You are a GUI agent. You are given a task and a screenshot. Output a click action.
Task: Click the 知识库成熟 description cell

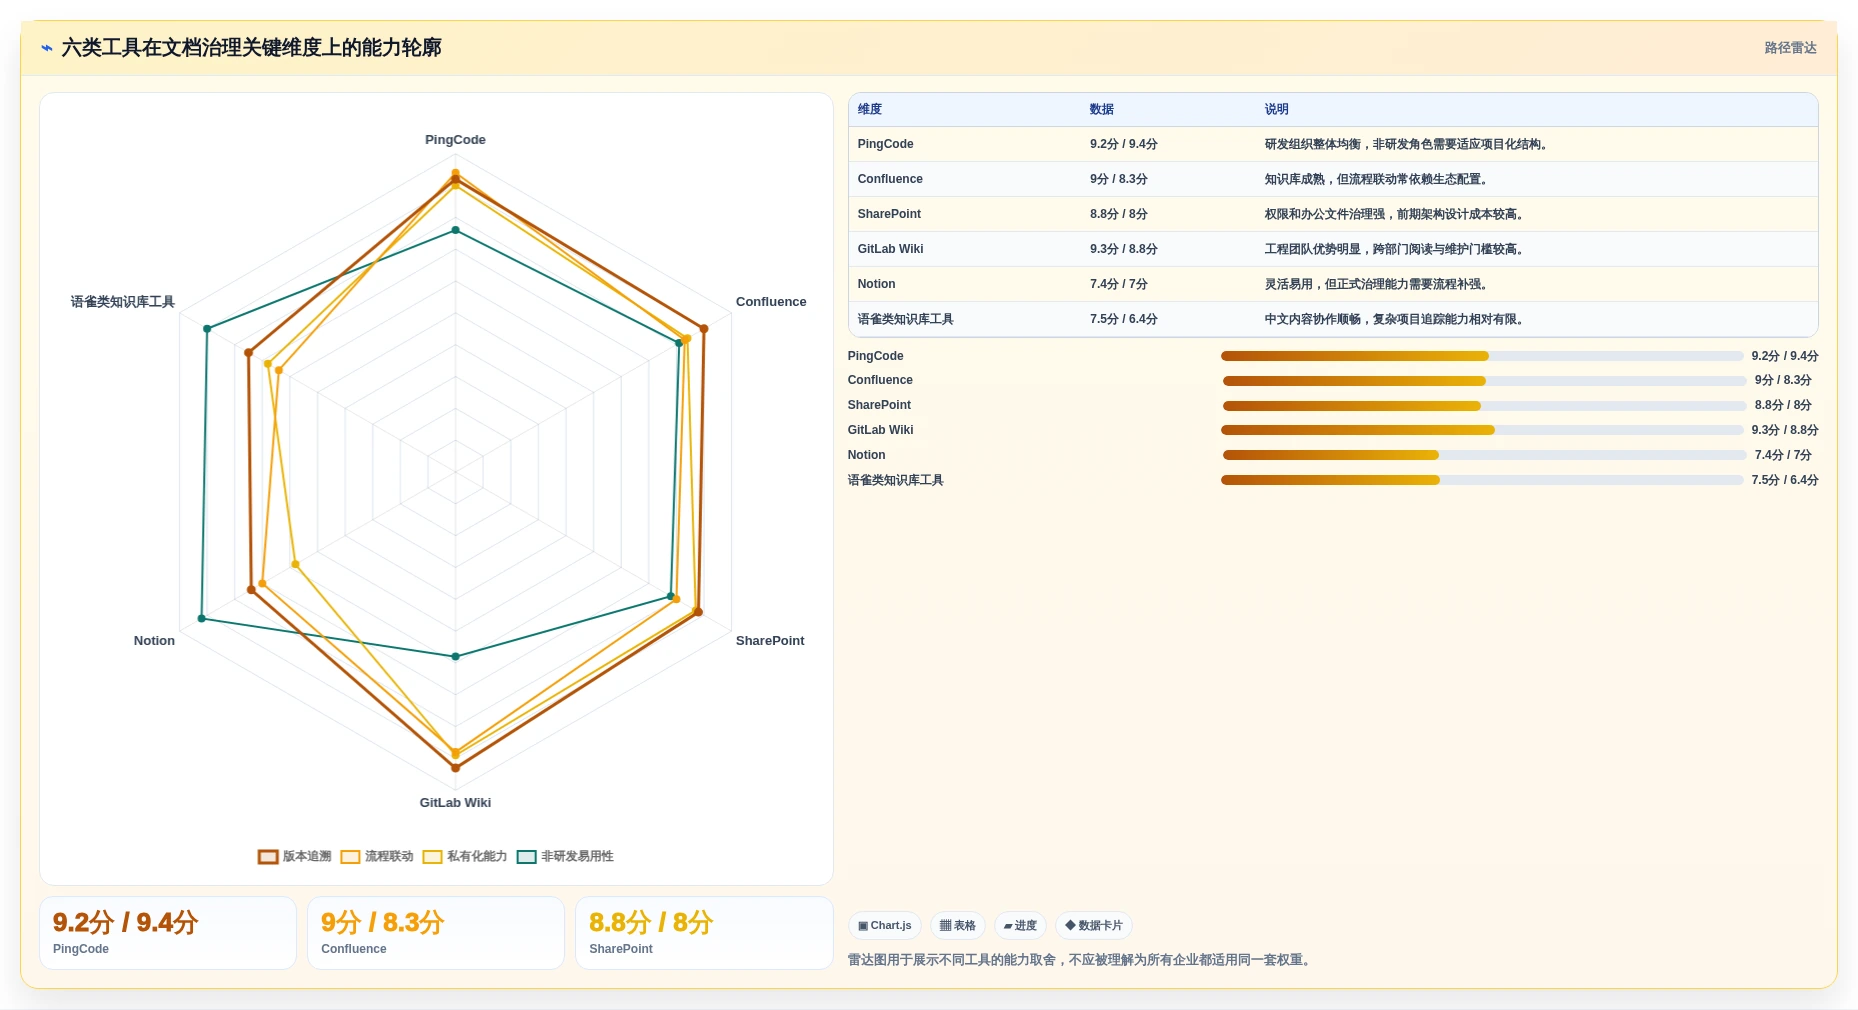1378,179
